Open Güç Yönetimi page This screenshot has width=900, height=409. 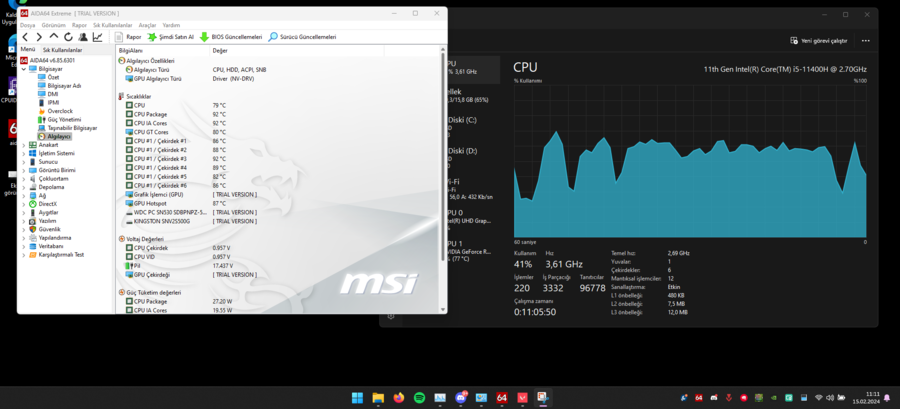[x=64, y=120]
